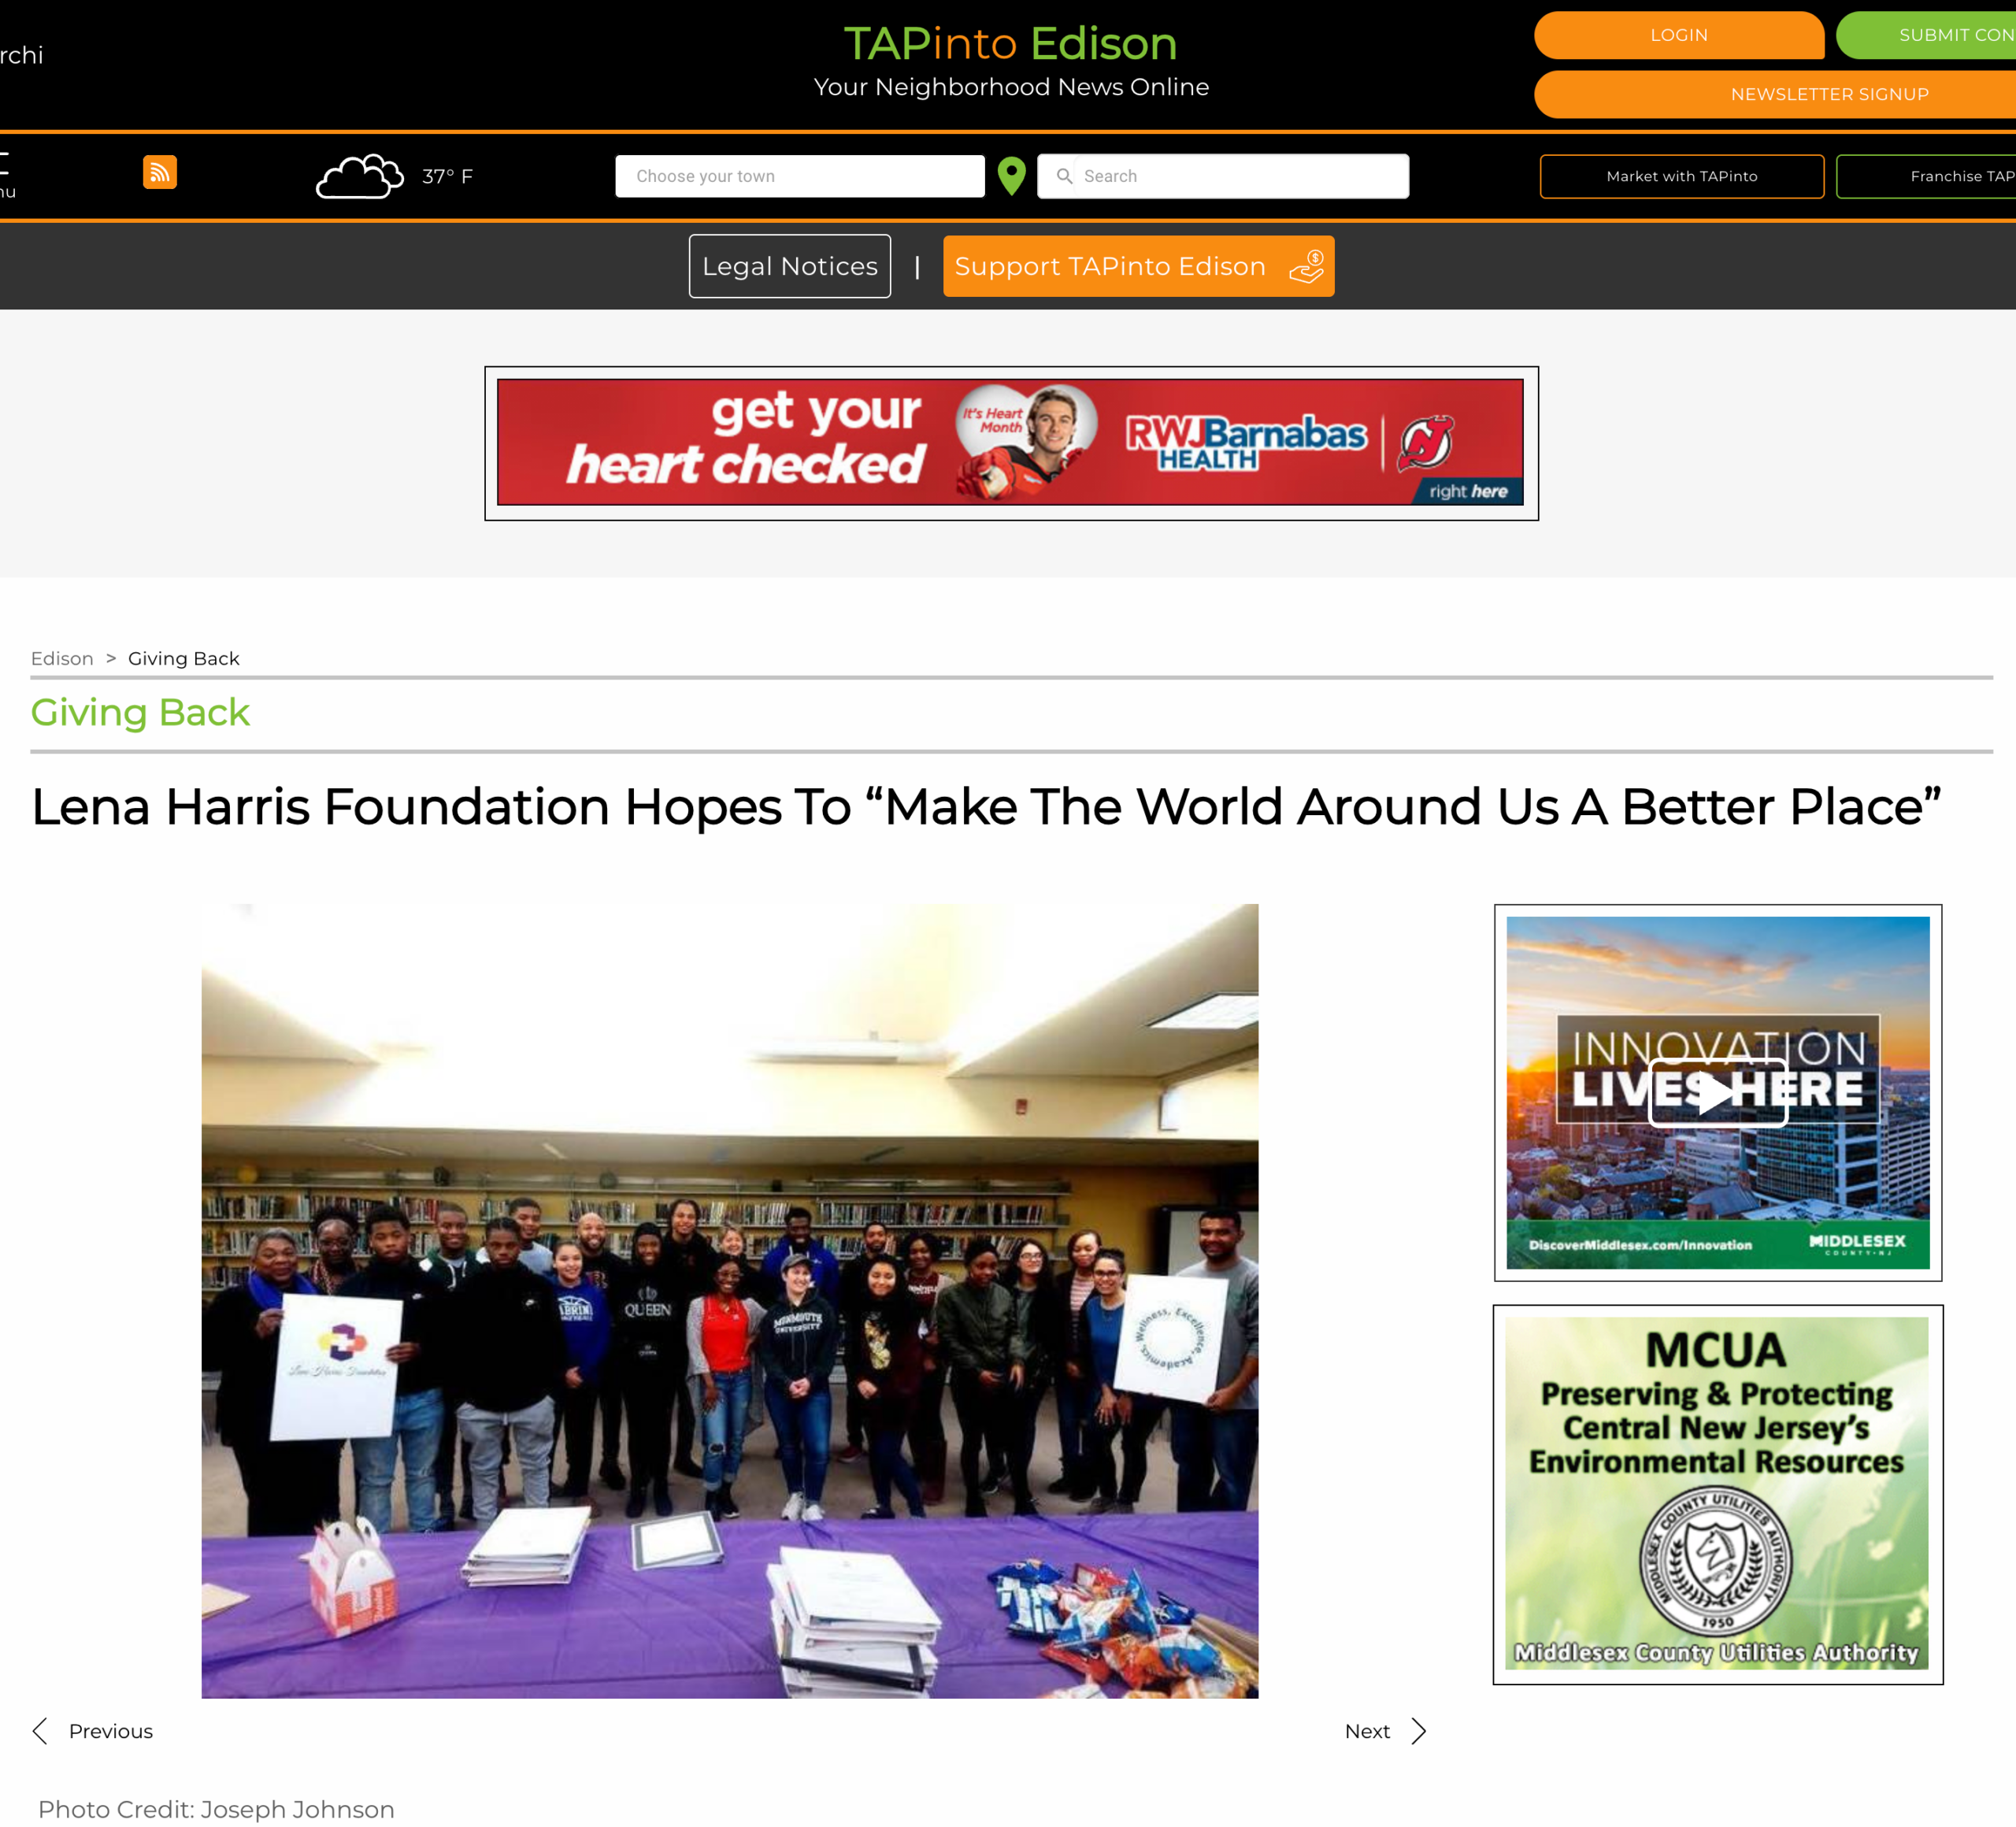The height and width of the screenshot is (1827, 2016).
Task: Click Support TAPinto Edison button
Action: tap(1139, 266)
